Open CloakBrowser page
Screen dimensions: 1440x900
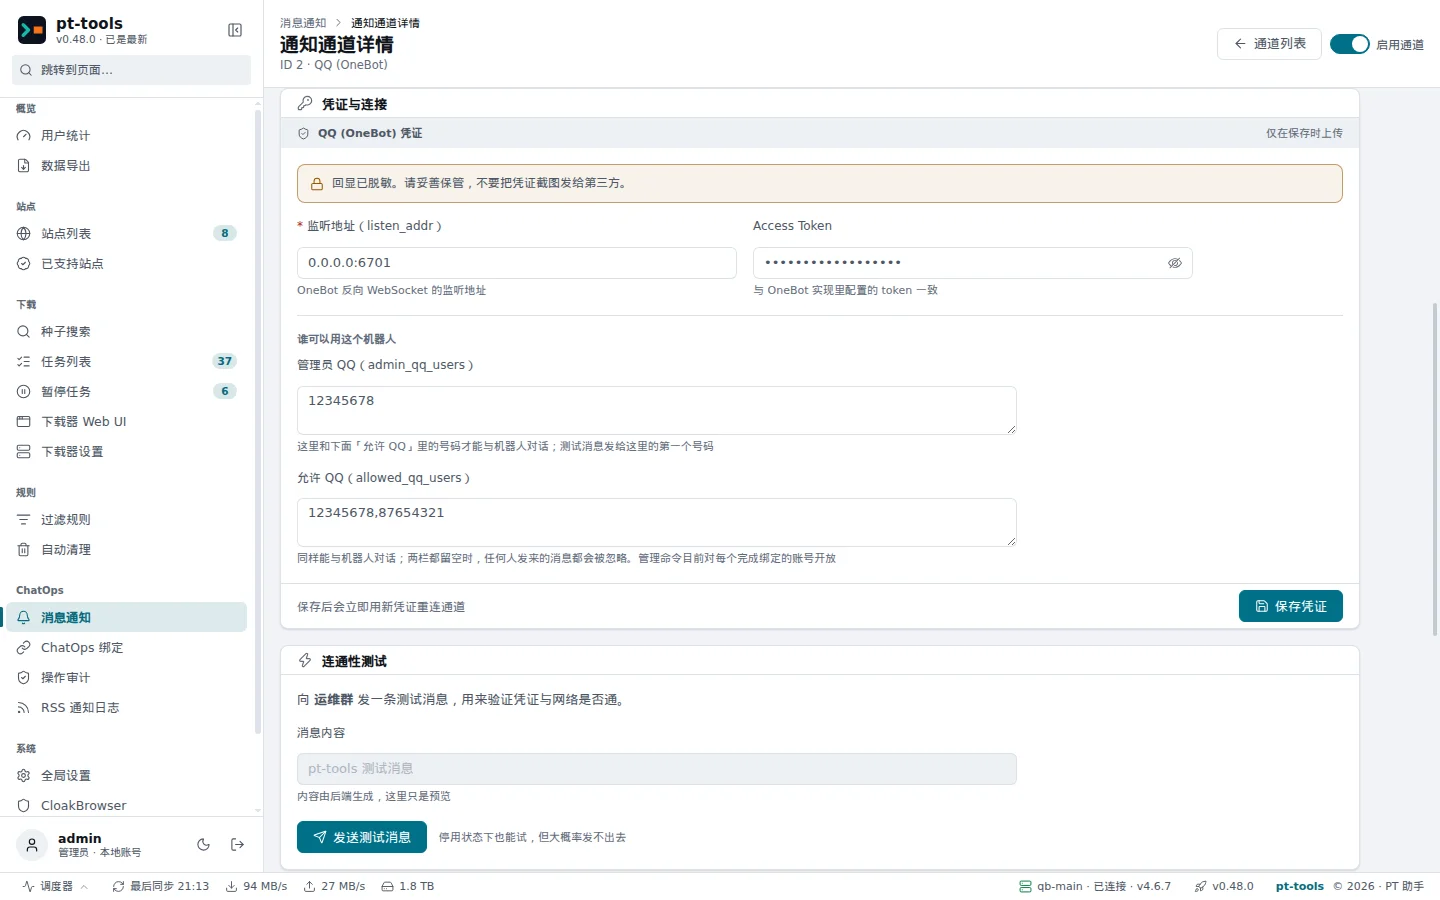tap(126, 806)
